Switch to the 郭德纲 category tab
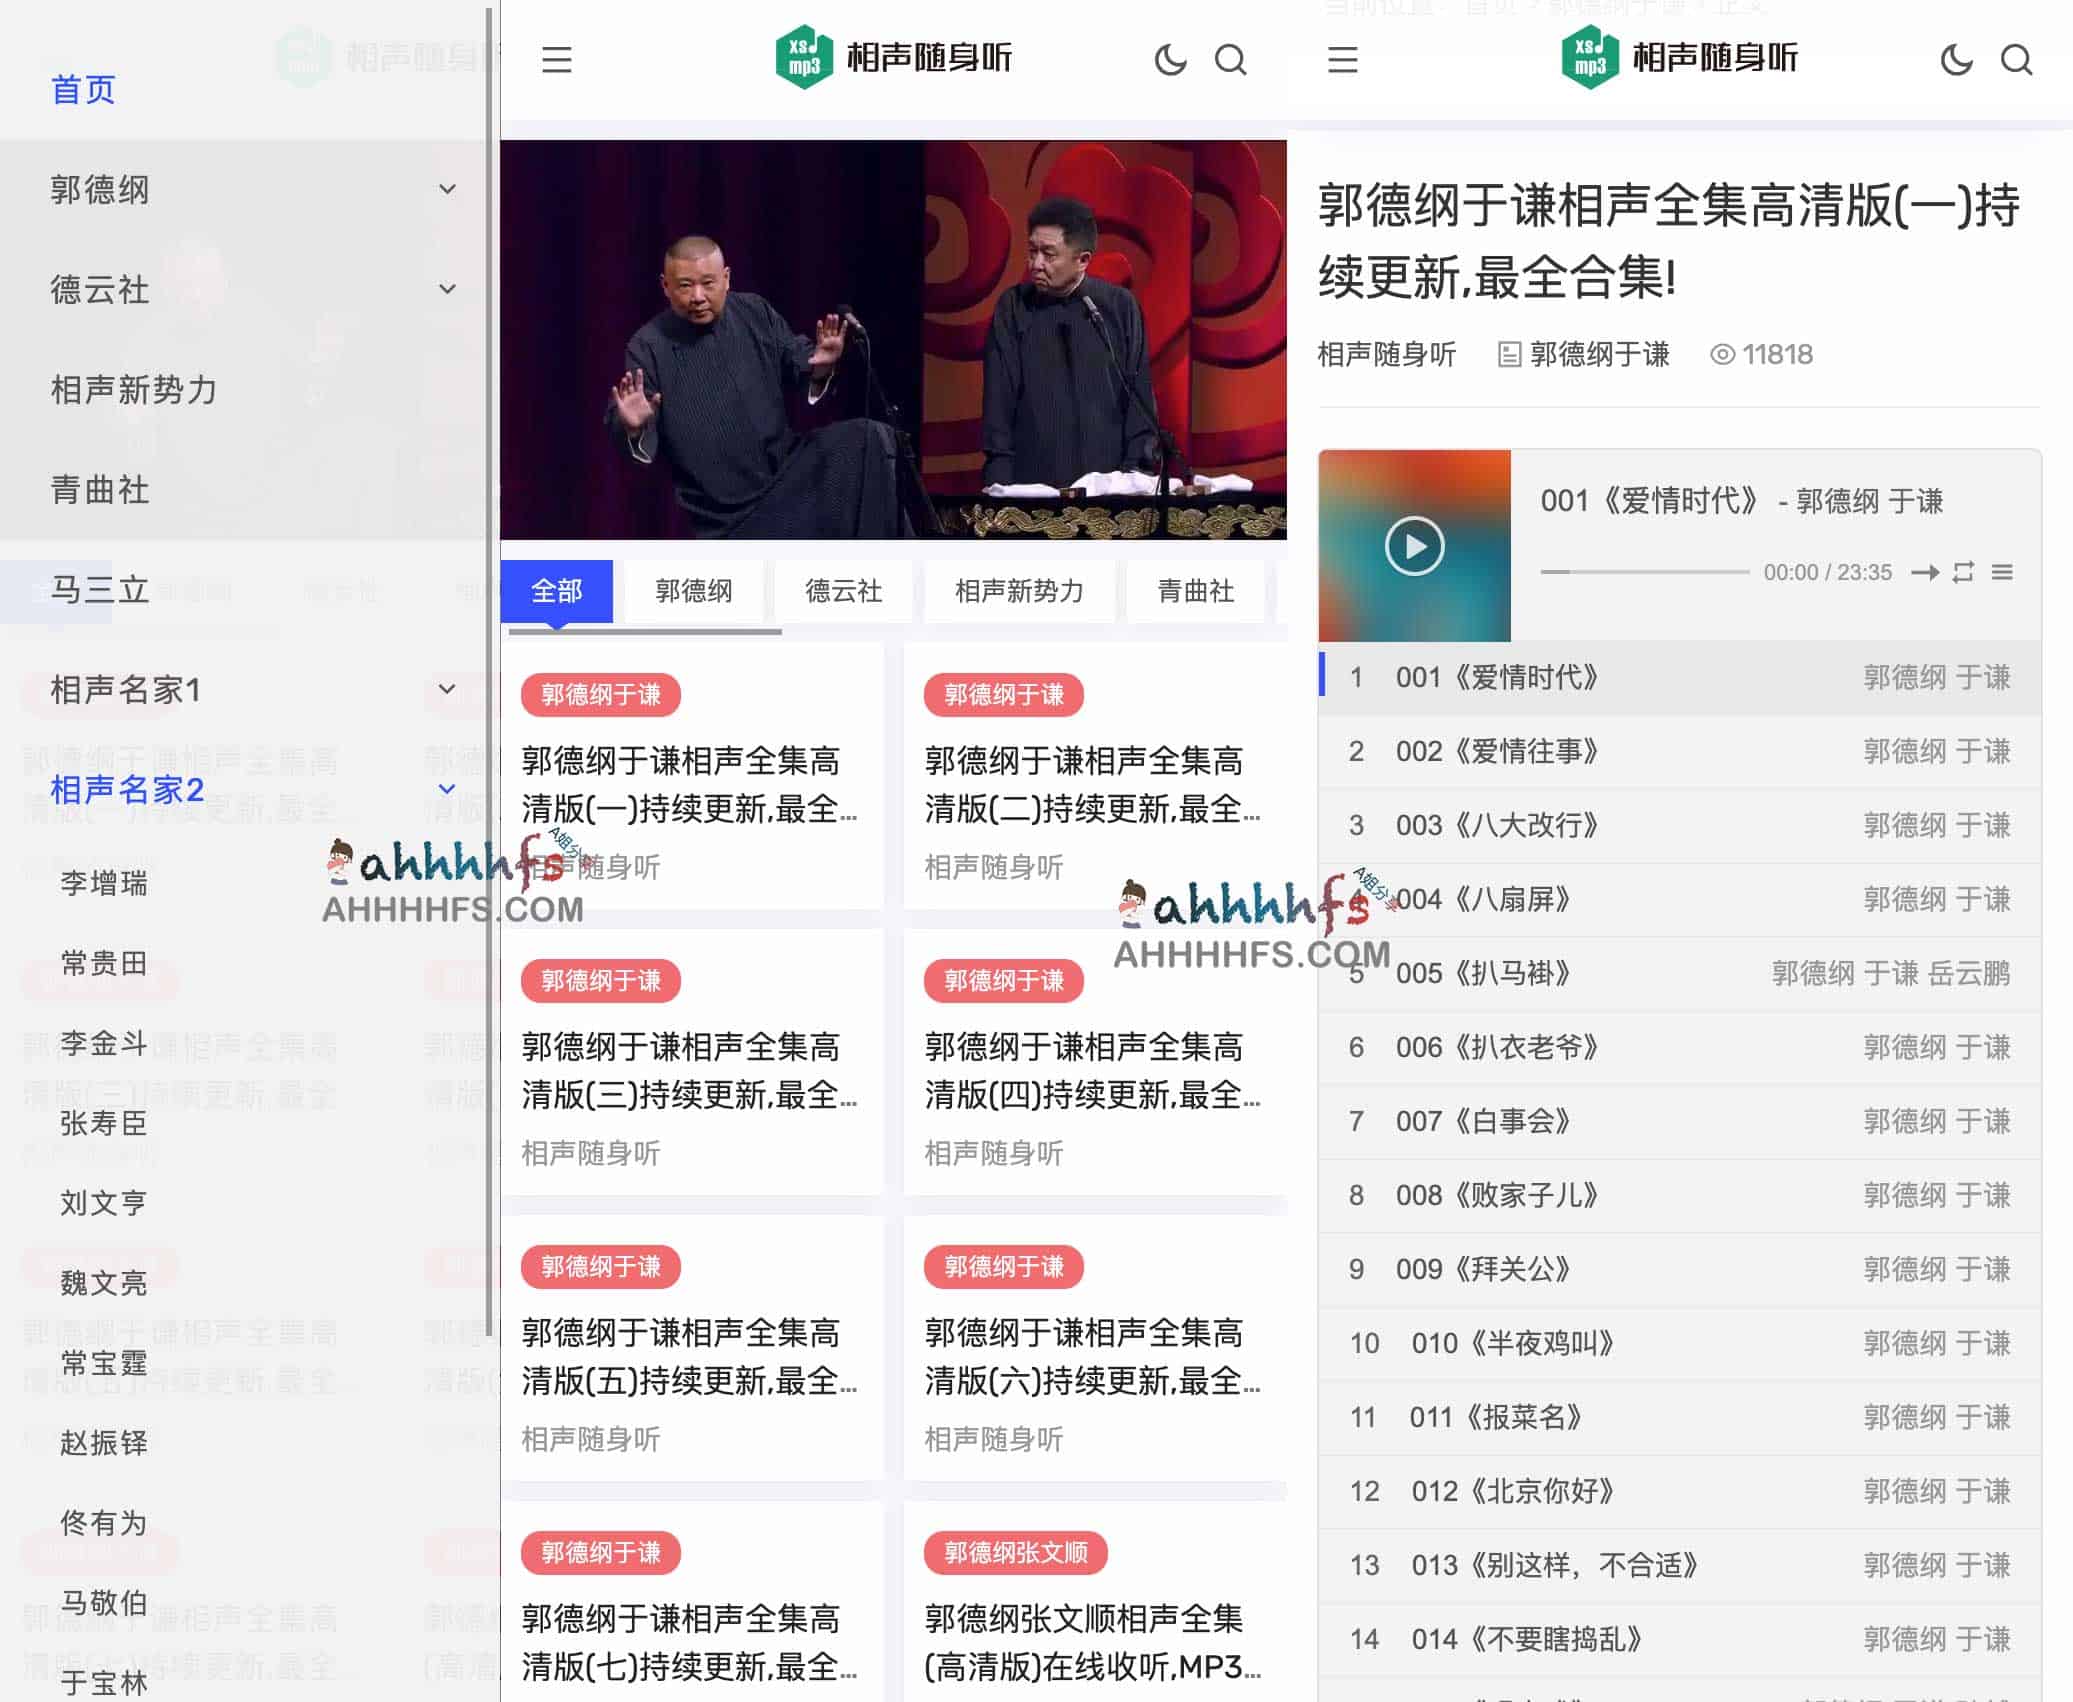The image size is (2073, 1702). point(694,591)
